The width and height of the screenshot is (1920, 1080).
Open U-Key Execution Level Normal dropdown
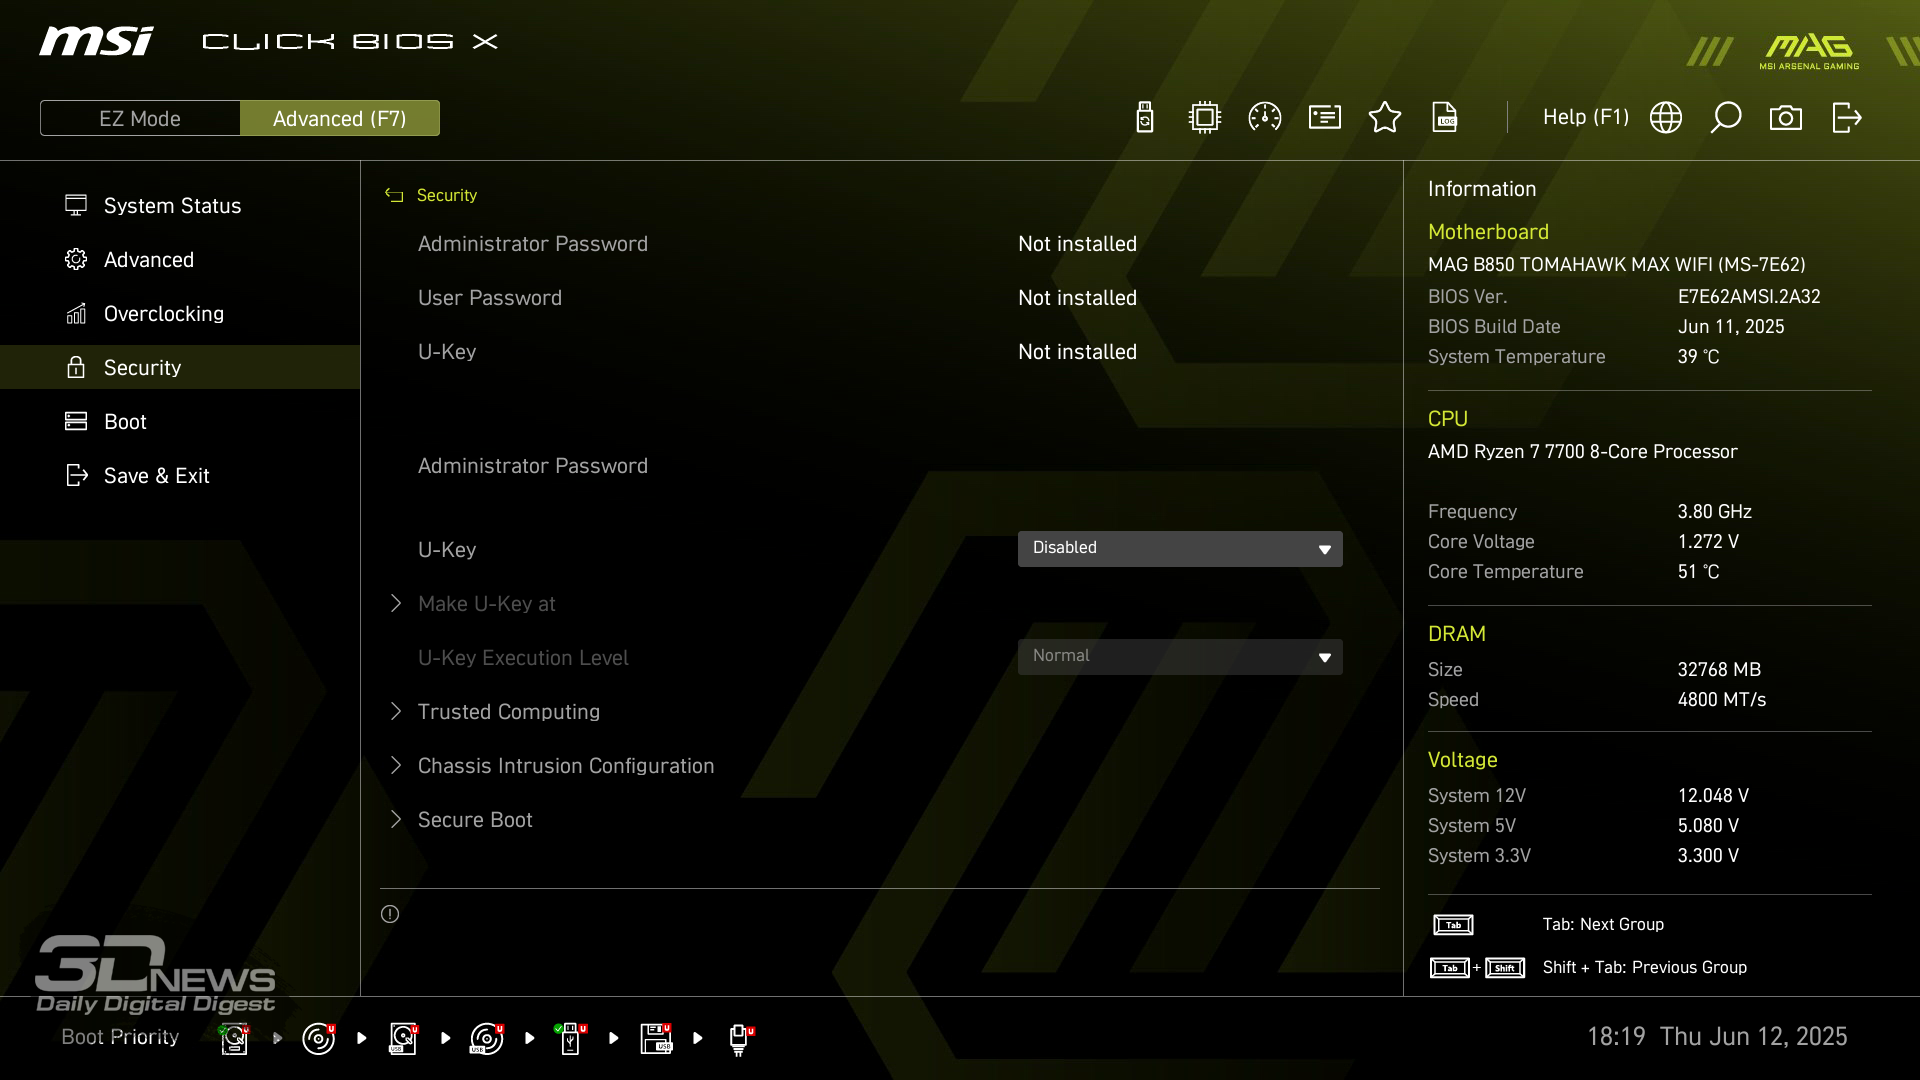click(1180, 656)
